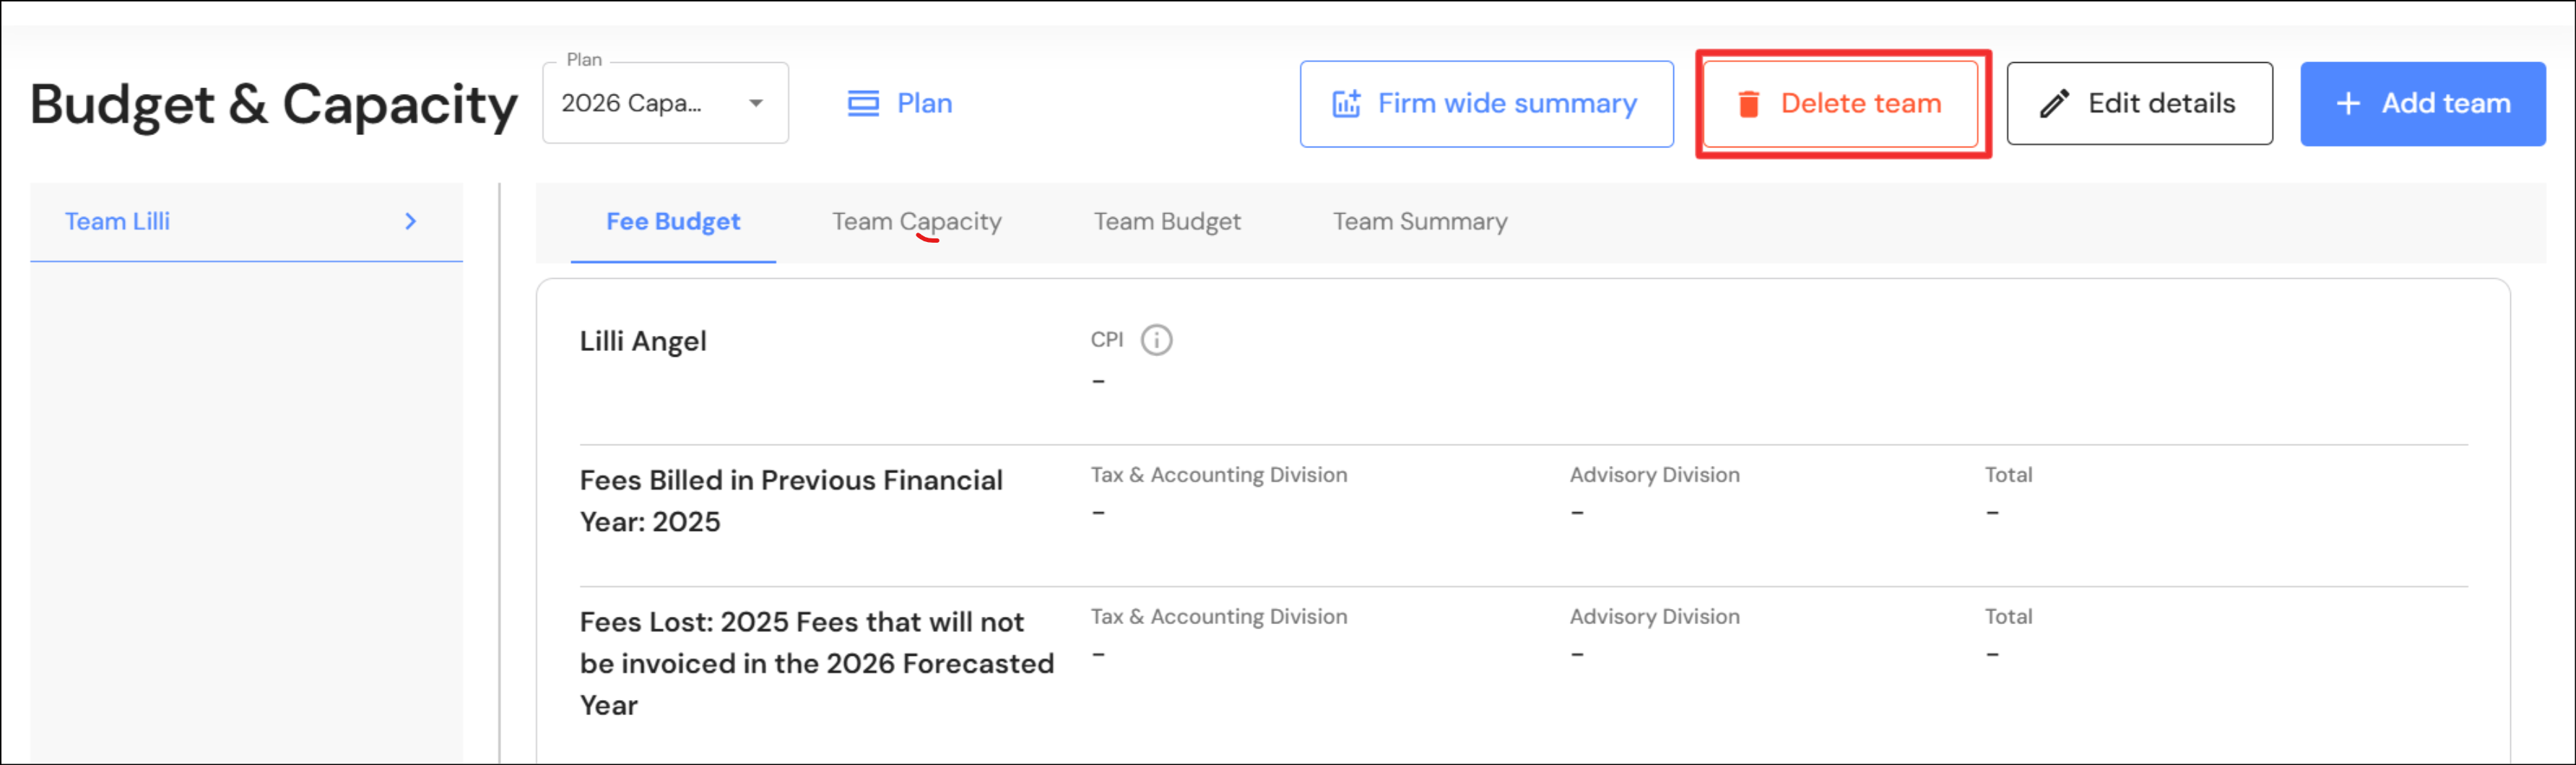Click the trash icon on Delete team
The height and width of the screenshot is (765, 2576).
pos(1748,104)
